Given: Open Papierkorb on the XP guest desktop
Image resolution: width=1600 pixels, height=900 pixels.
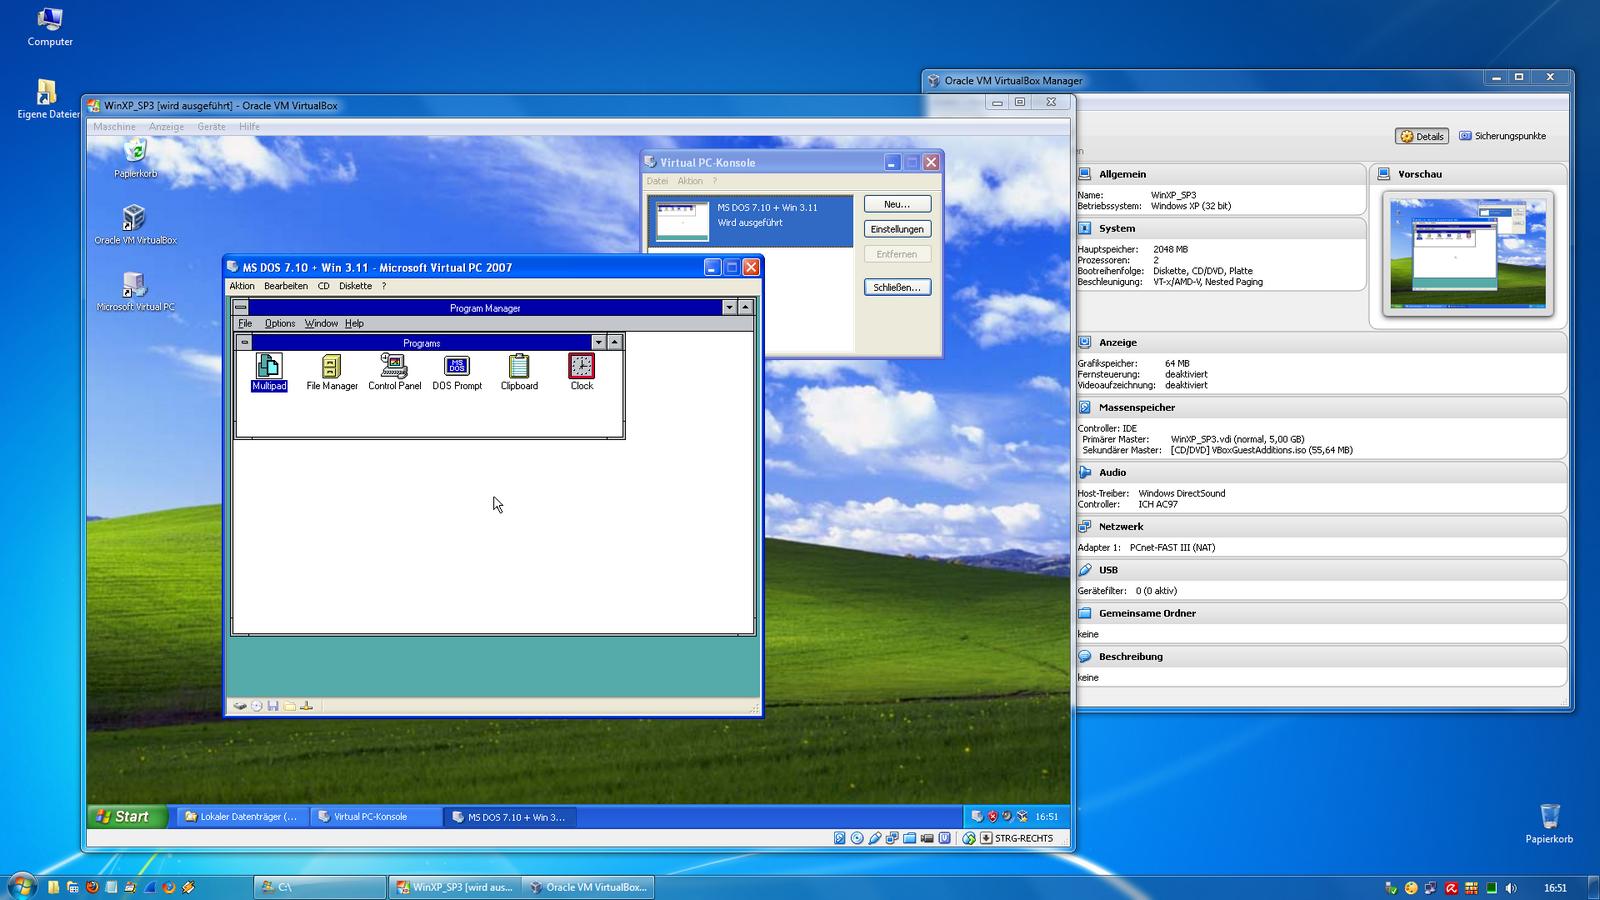Looking at the screenshot, I should coord(135,159).
